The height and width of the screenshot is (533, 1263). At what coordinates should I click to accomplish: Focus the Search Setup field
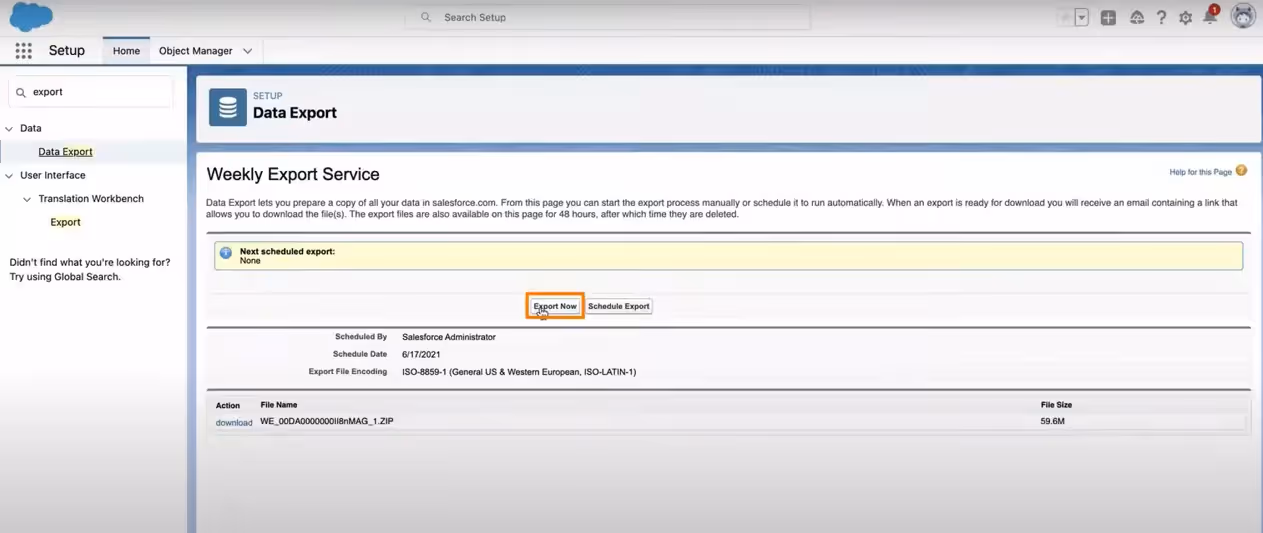(608, 17)
